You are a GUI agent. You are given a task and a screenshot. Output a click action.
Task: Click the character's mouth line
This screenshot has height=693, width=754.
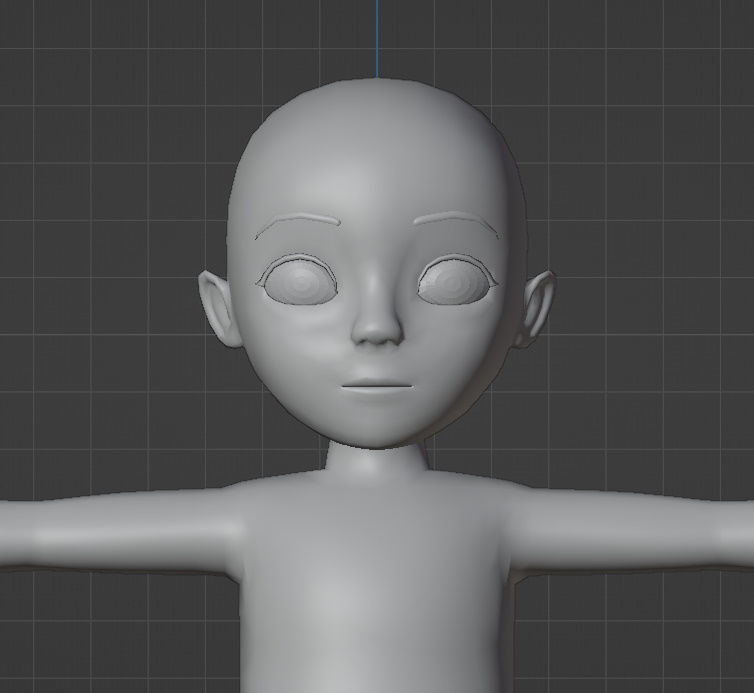(x=377, y=386)
